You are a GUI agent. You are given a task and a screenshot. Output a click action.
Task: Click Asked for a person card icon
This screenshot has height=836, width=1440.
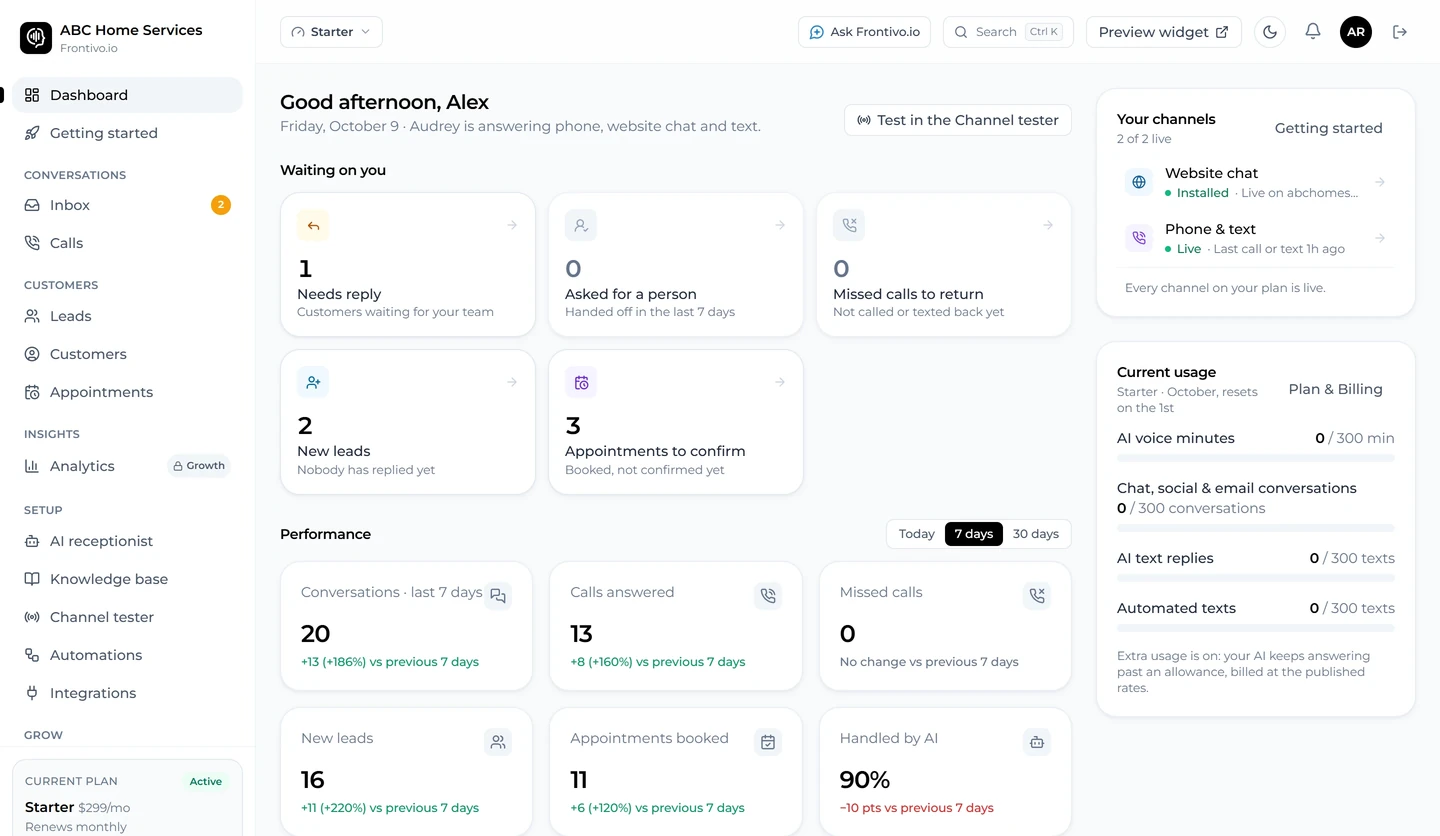[581, 225]
